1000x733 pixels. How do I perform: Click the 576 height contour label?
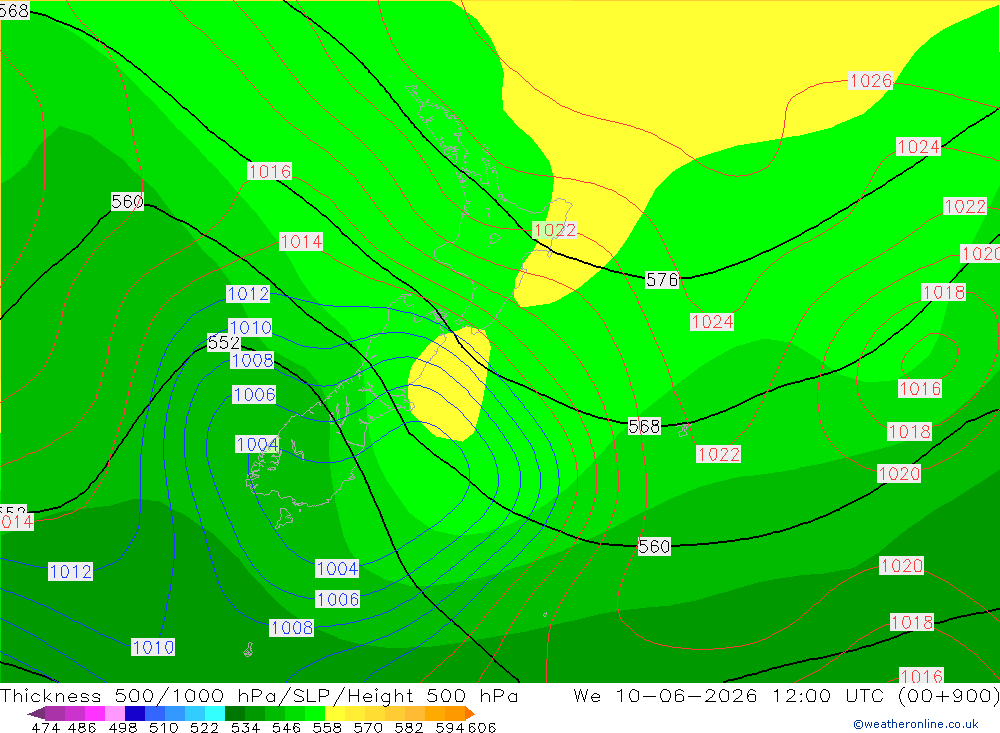[662, 279]
